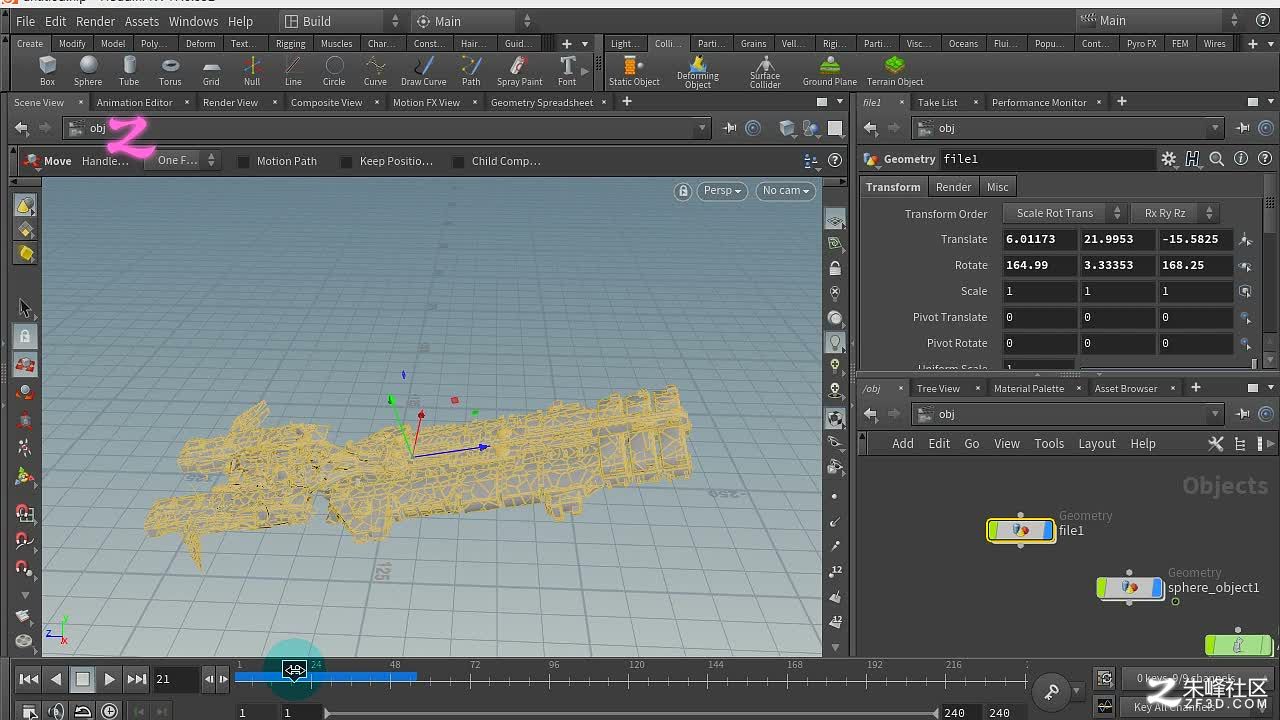The height and width of the screenshot is (720, 1280).
Task: Open the Material Palette tab
Action: click(1029, 388)
